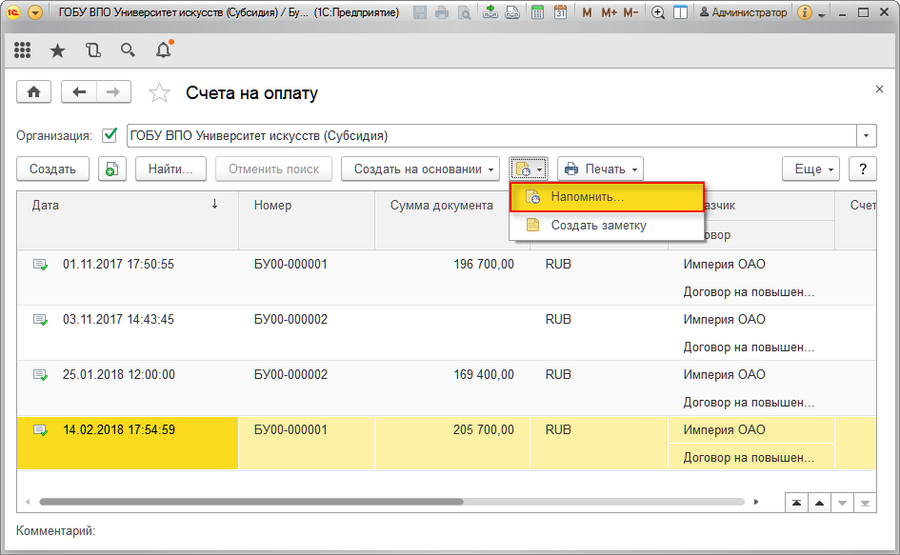Open notifications bell icon

(164, 50)
